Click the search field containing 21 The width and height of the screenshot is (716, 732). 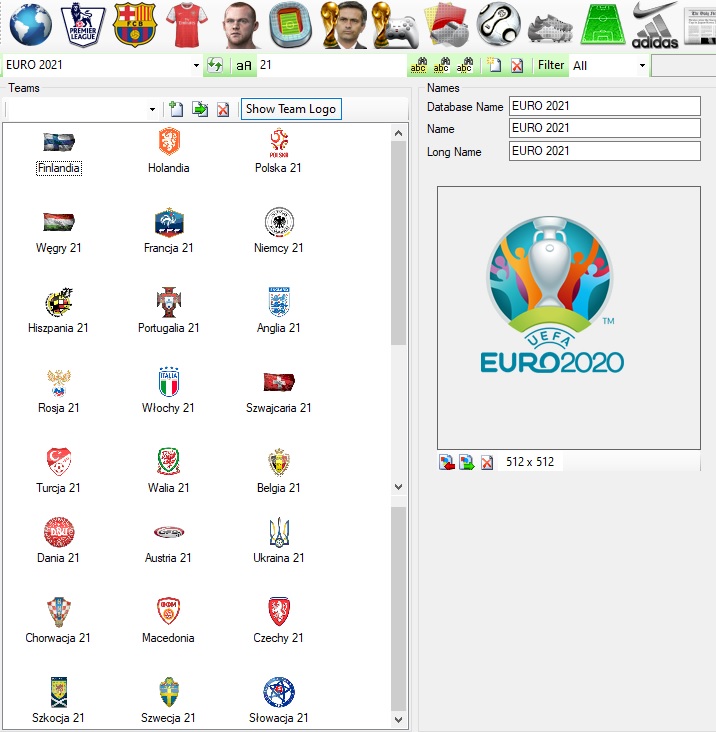(x=331, y=65)
